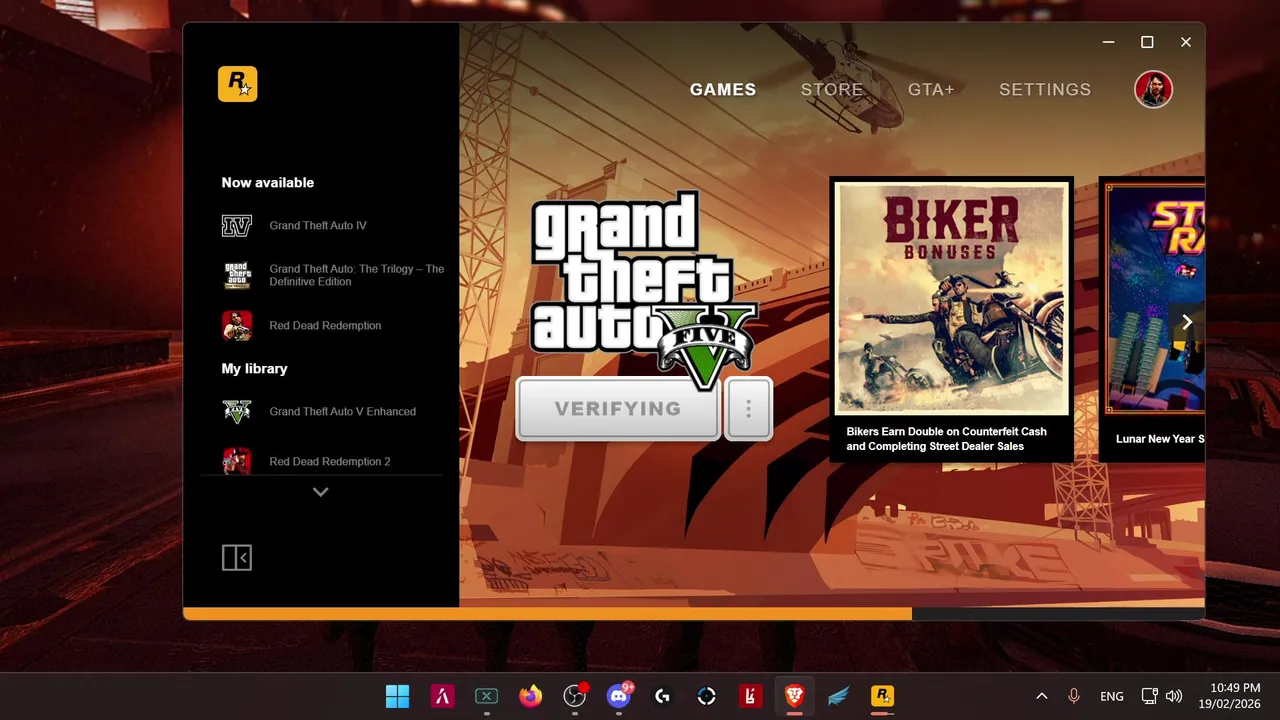Click the GTA Trilogy Definitive Edition icon
The width and height of the screenshot is (1280, 720).
tap(237, 275)
